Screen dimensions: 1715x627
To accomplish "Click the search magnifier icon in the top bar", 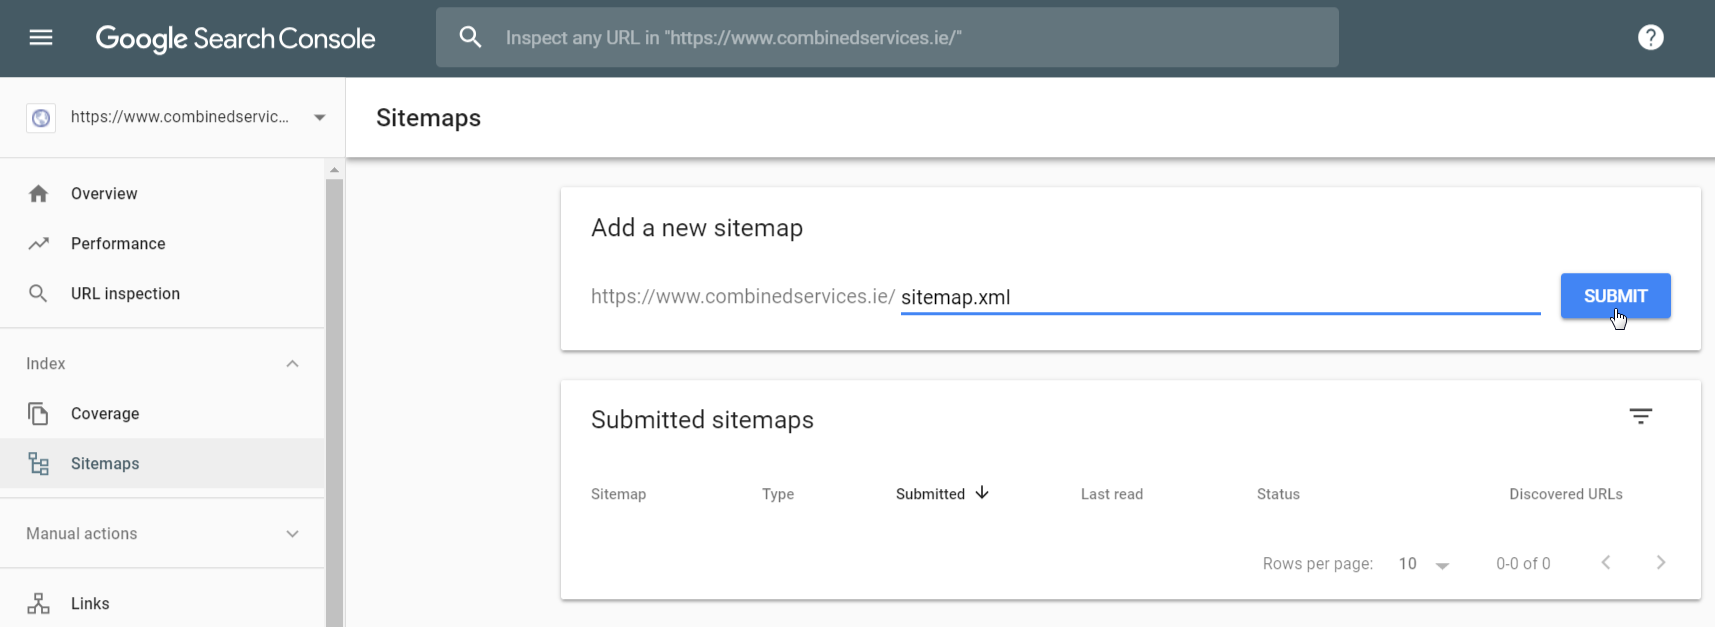I will click(x=470, y=38).
